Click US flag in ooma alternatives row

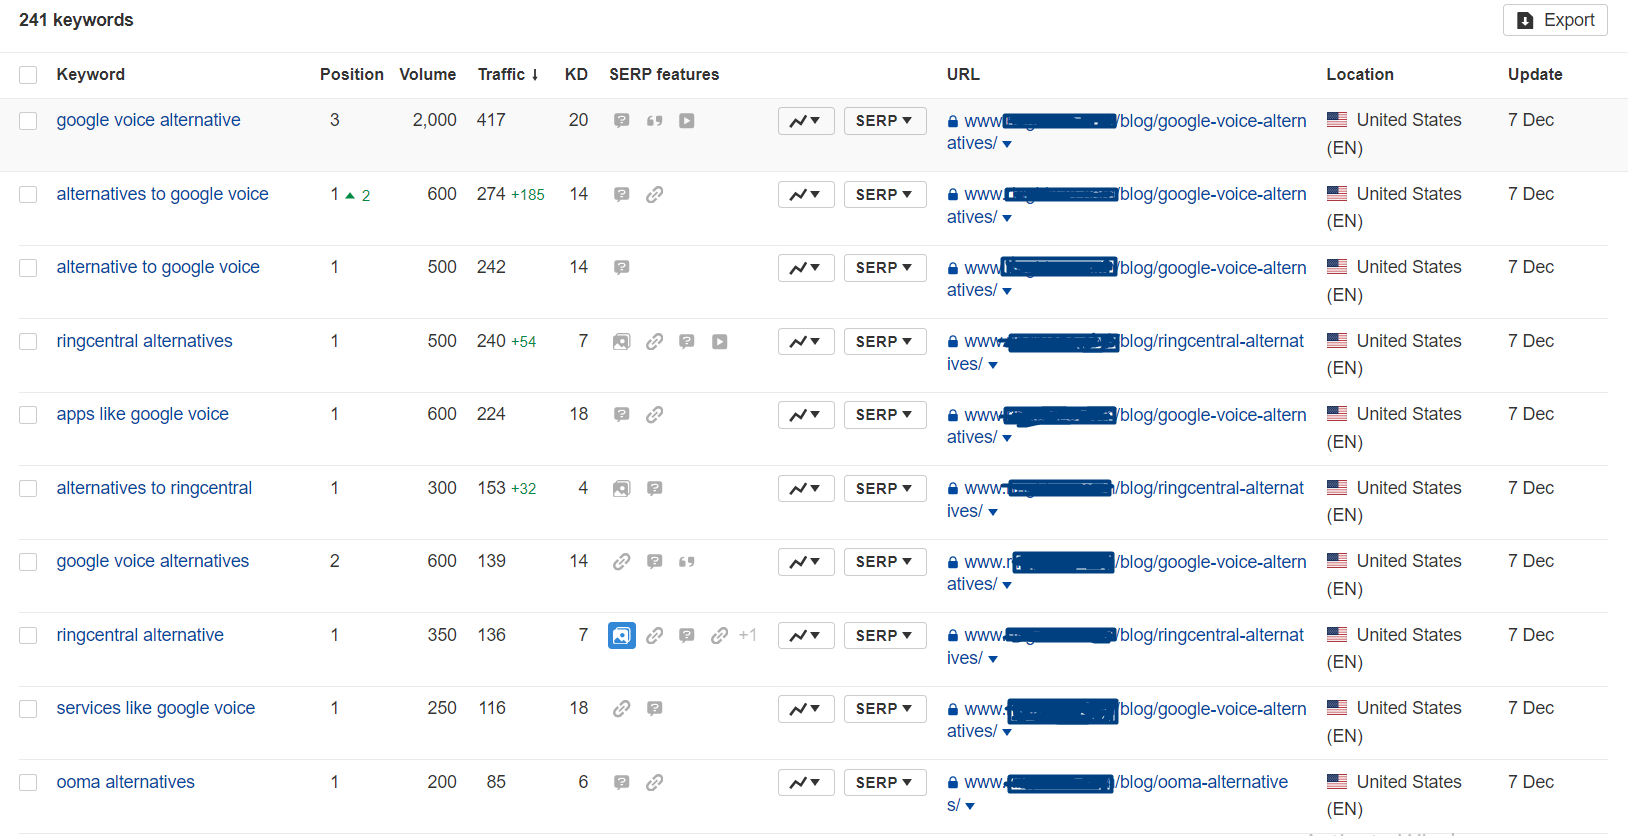(1337, 781)
